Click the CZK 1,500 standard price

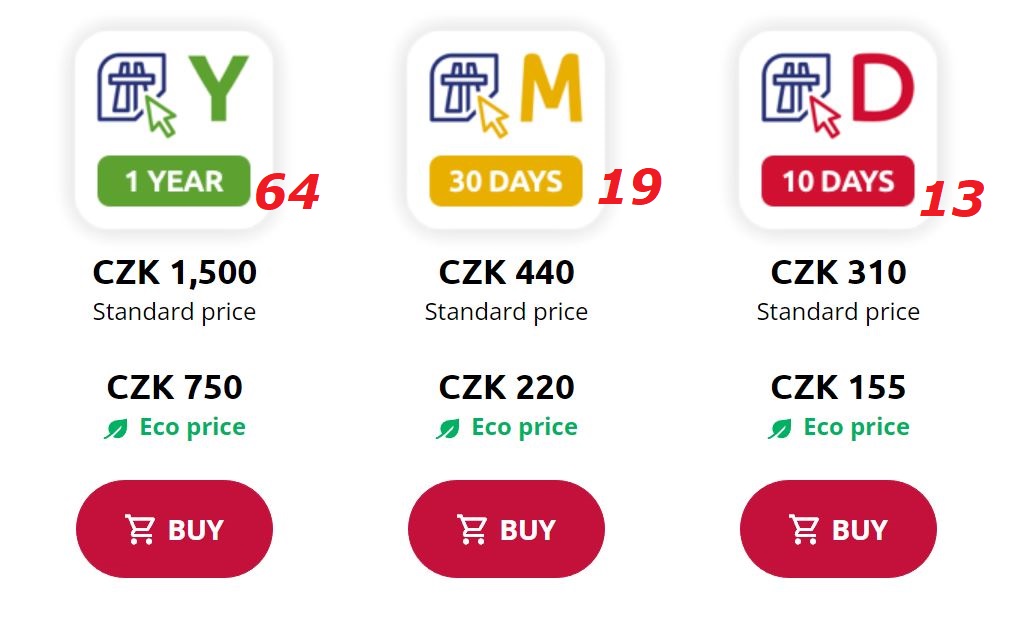click(174, 272)
